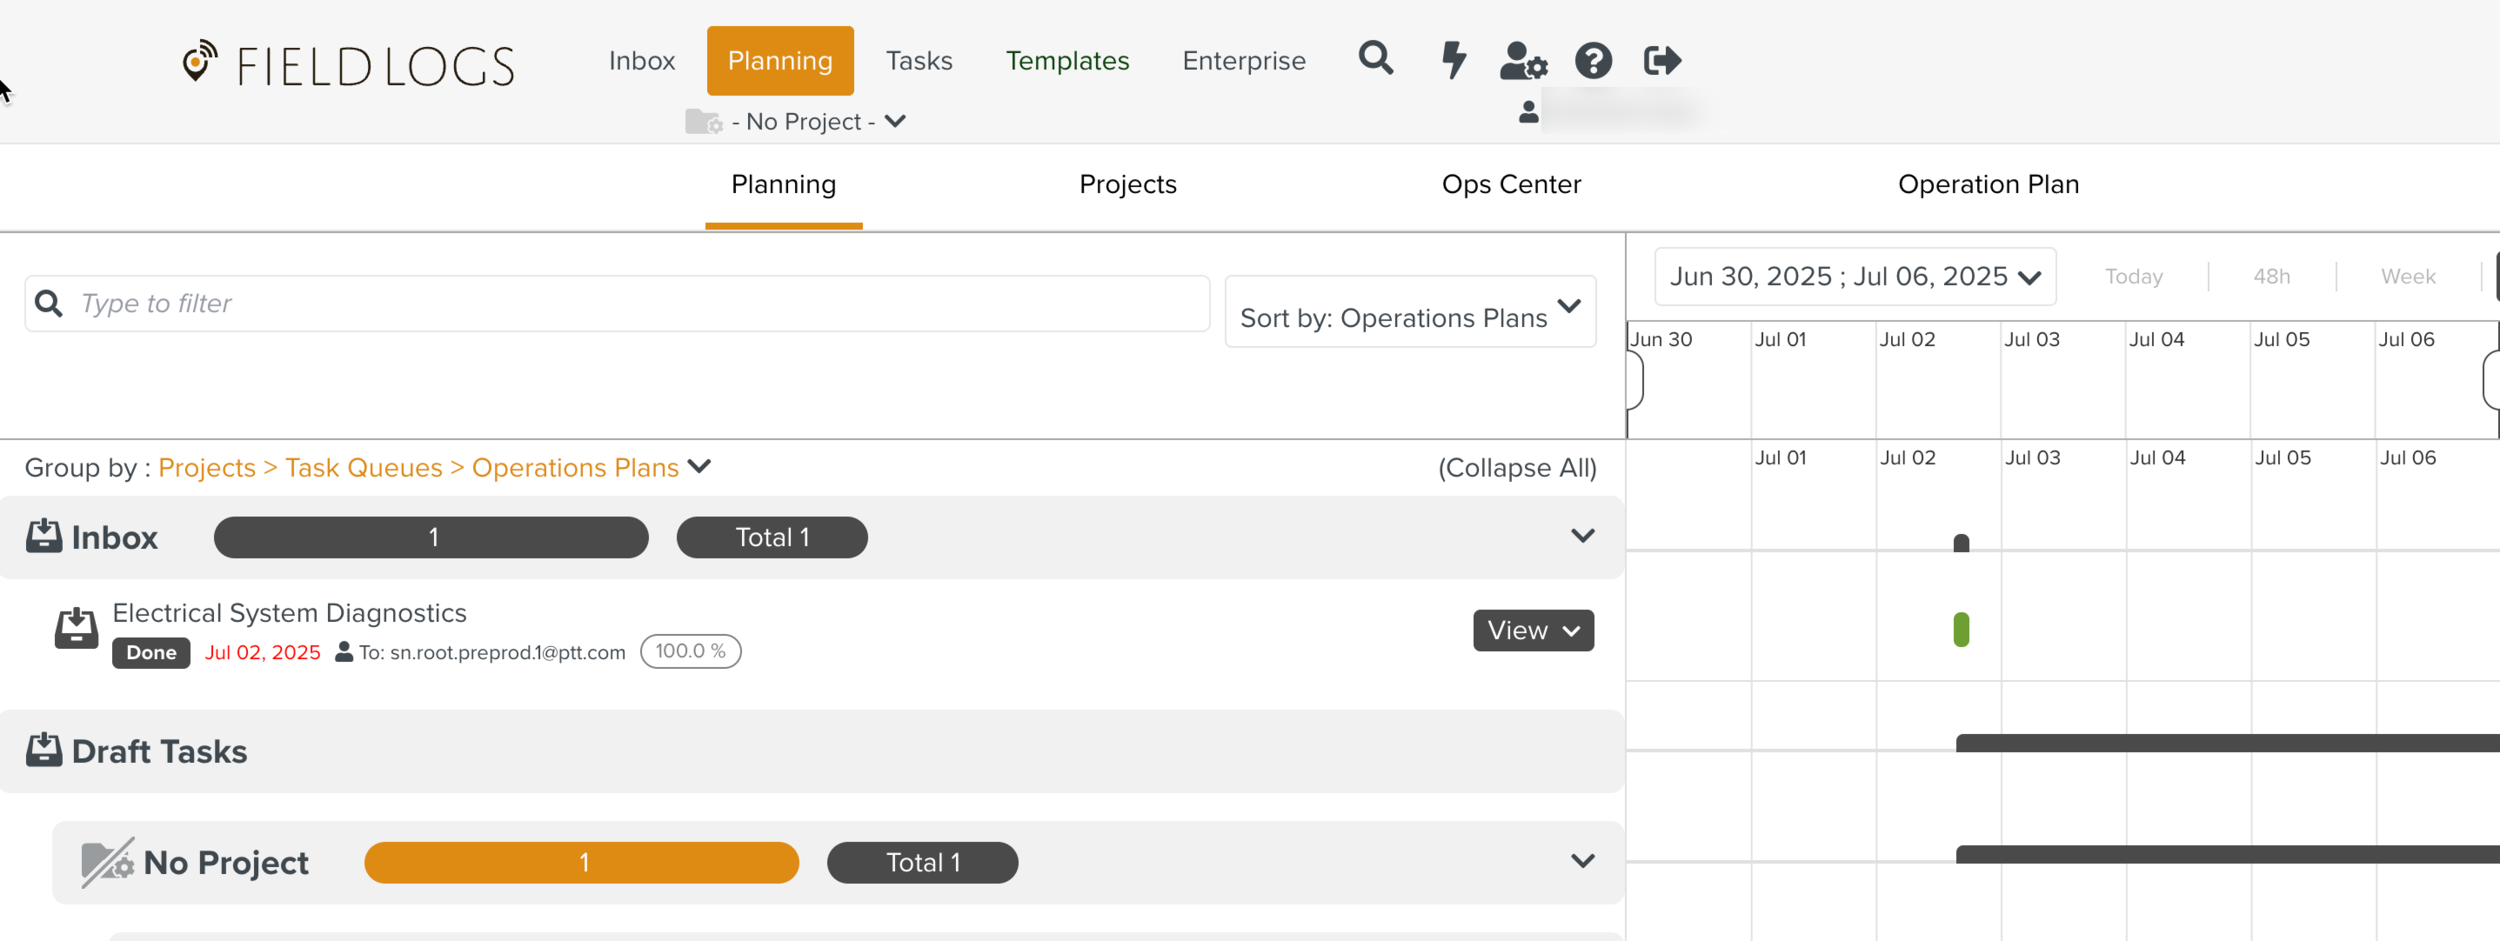Viewport: 2500px width, 941px height.
Task: Click the View button for Electrical task
Action: [1532, 631]
